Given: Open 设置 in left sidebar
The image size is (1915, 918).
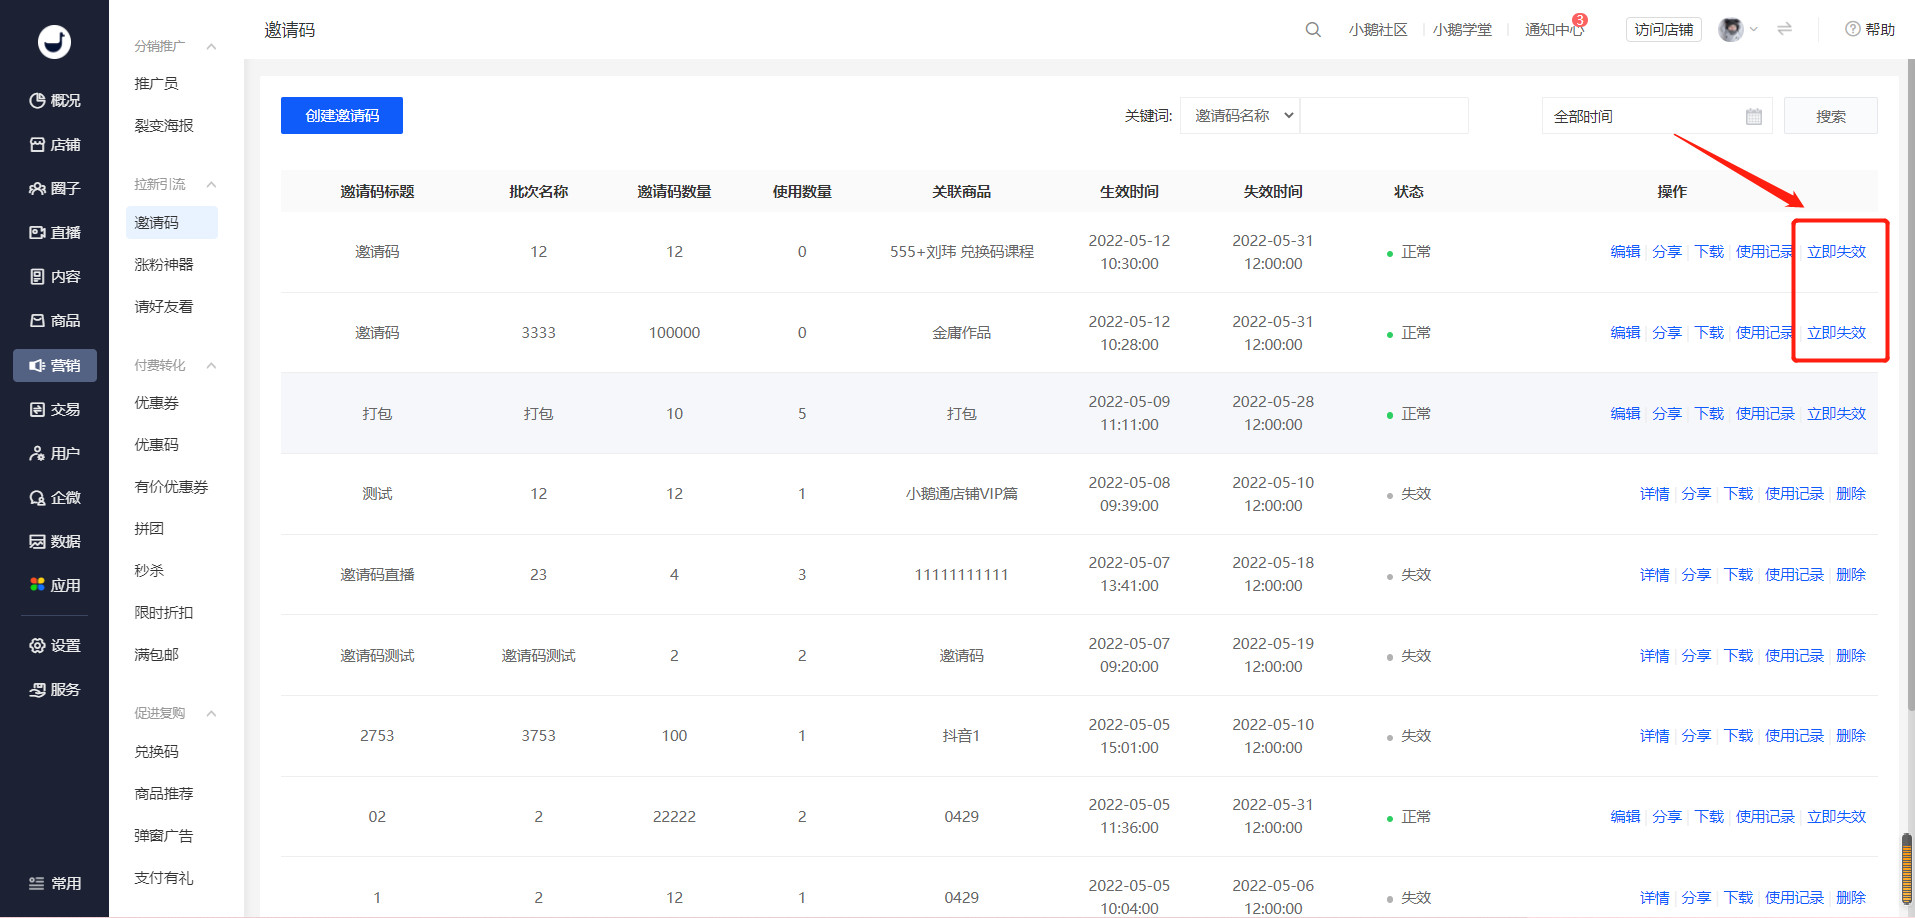Looking at the screenshot, I should pyautogui.click(x=55, y=645).
